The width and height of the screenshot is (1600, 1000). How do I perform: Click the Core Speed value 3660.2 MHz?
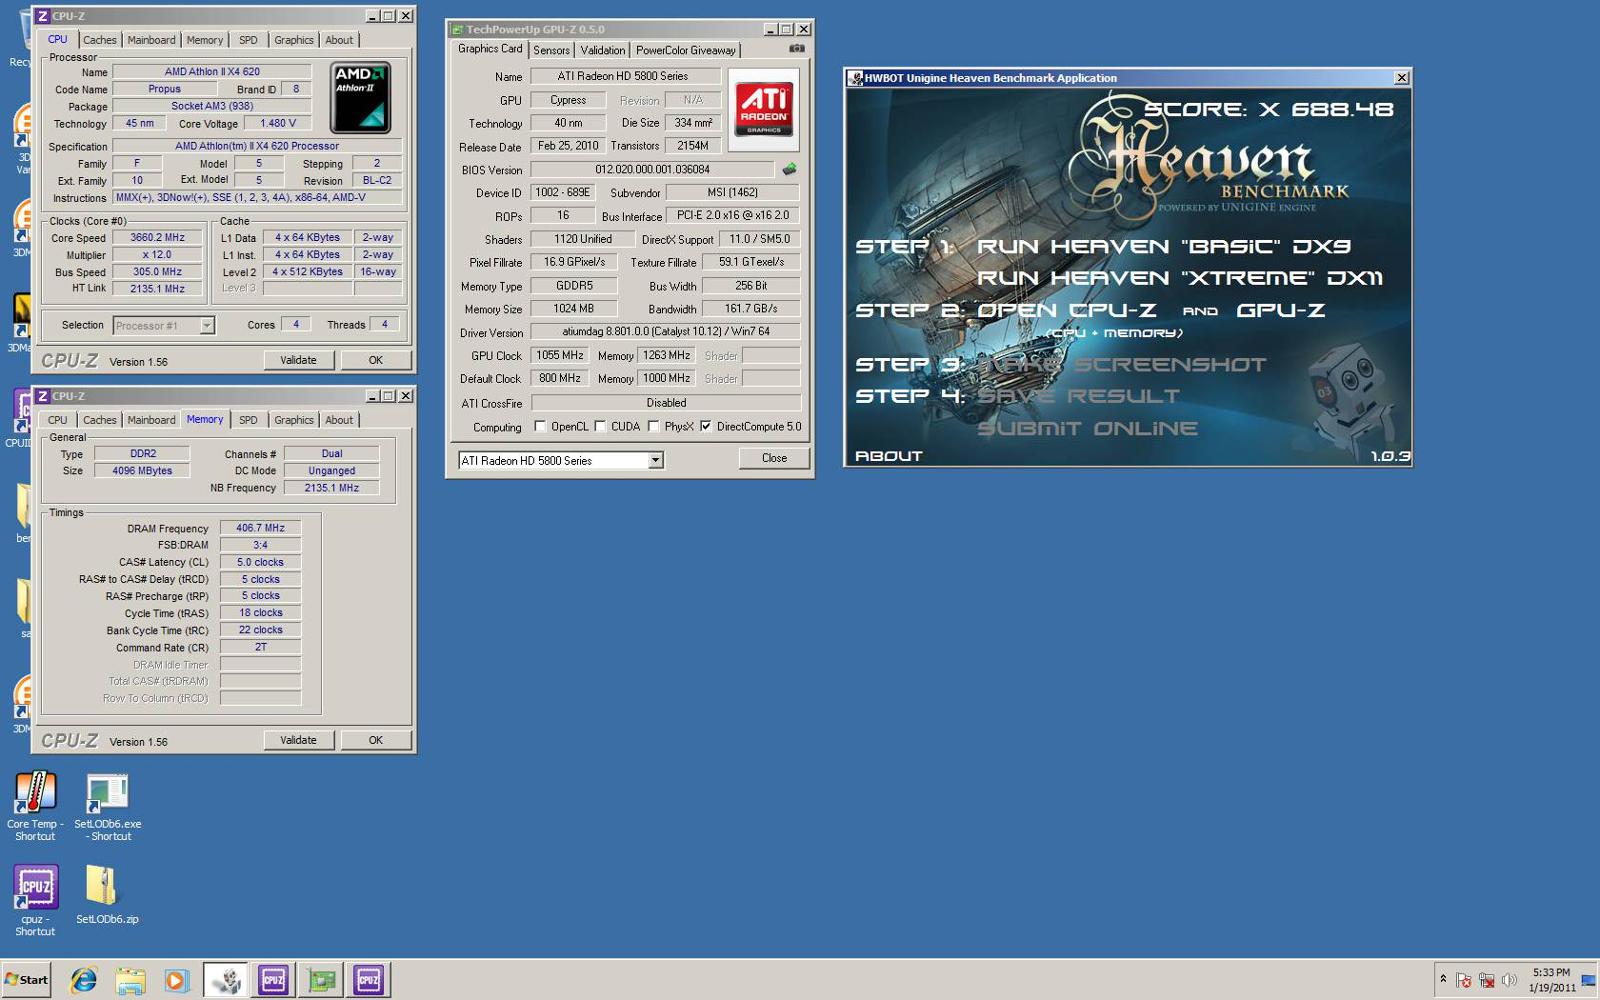click(x=158, y=238)
